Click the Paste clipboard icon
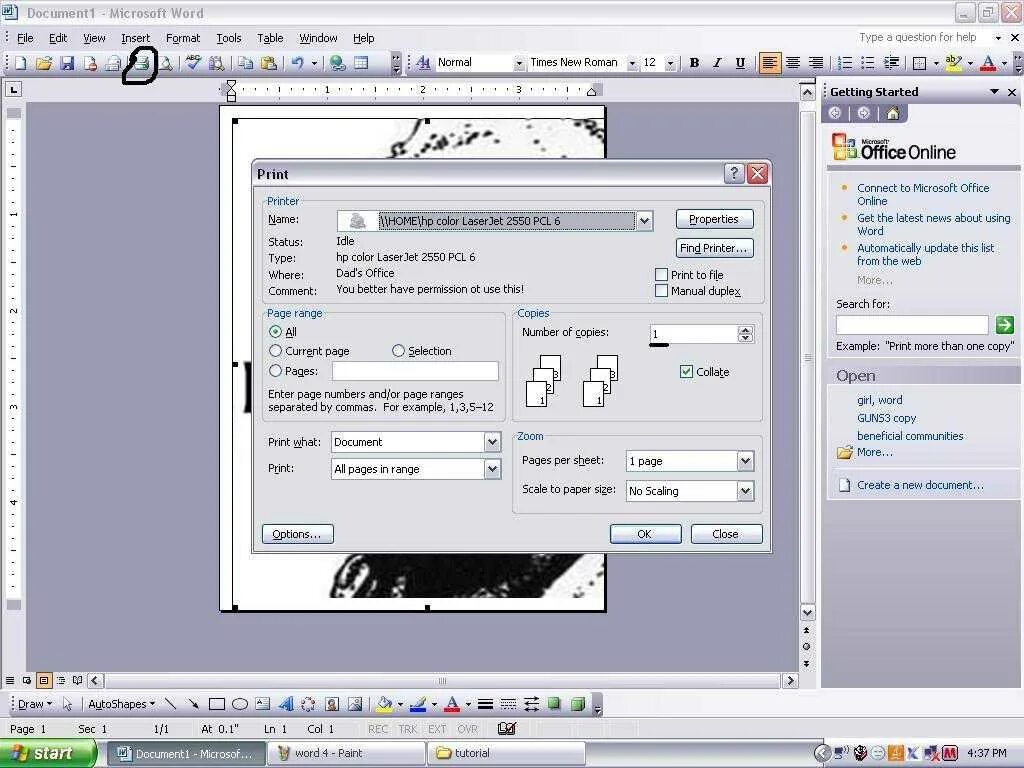The width and height of the screenshot is (1024, 768). [268, 63]
